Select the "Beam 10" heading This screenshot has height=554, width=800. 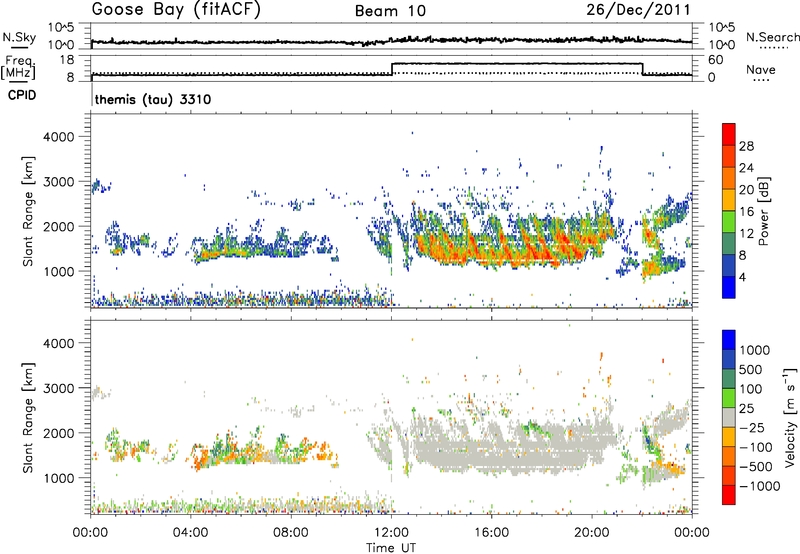coord(390,11)
